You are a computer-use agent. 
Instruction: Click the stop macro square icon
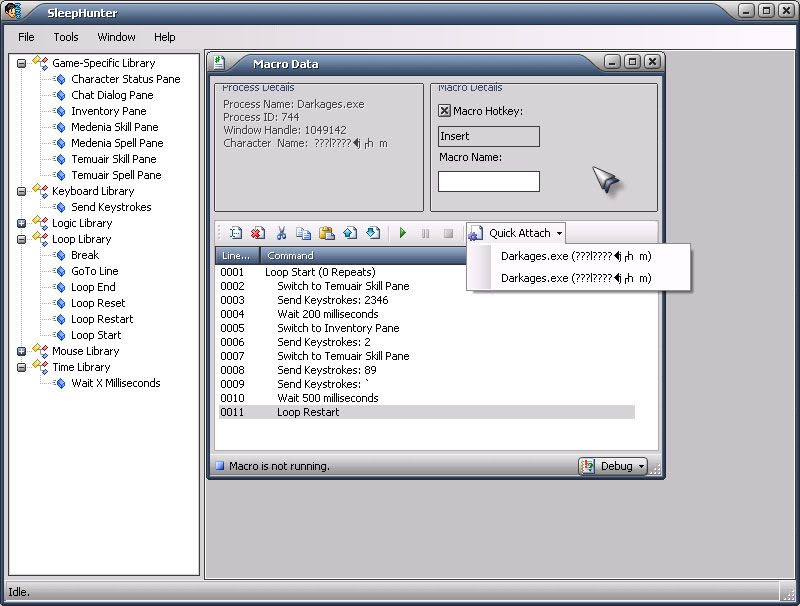click(x=448, y=234)
